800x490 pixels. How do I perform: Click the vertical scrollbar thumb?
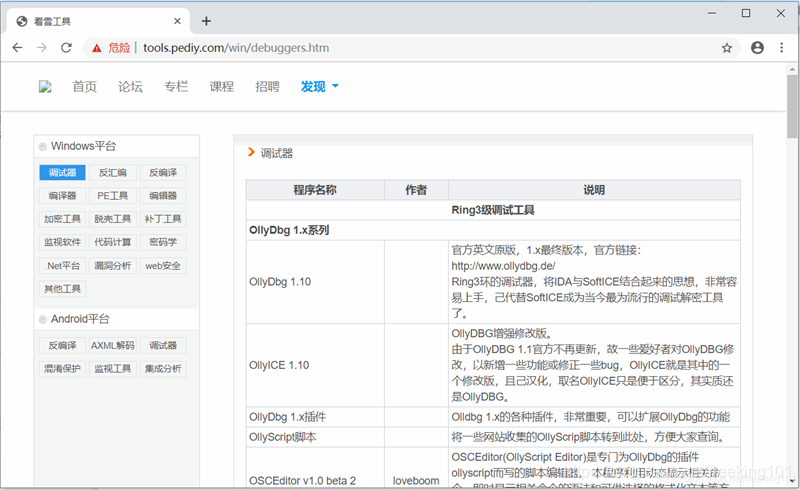[792, 106]
